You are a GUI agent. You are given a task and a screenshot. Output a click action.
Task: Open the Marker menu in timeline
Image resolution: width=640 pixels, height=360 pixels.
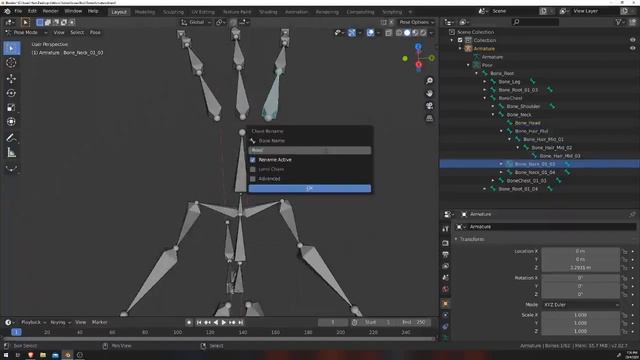[x=100, y=322]
